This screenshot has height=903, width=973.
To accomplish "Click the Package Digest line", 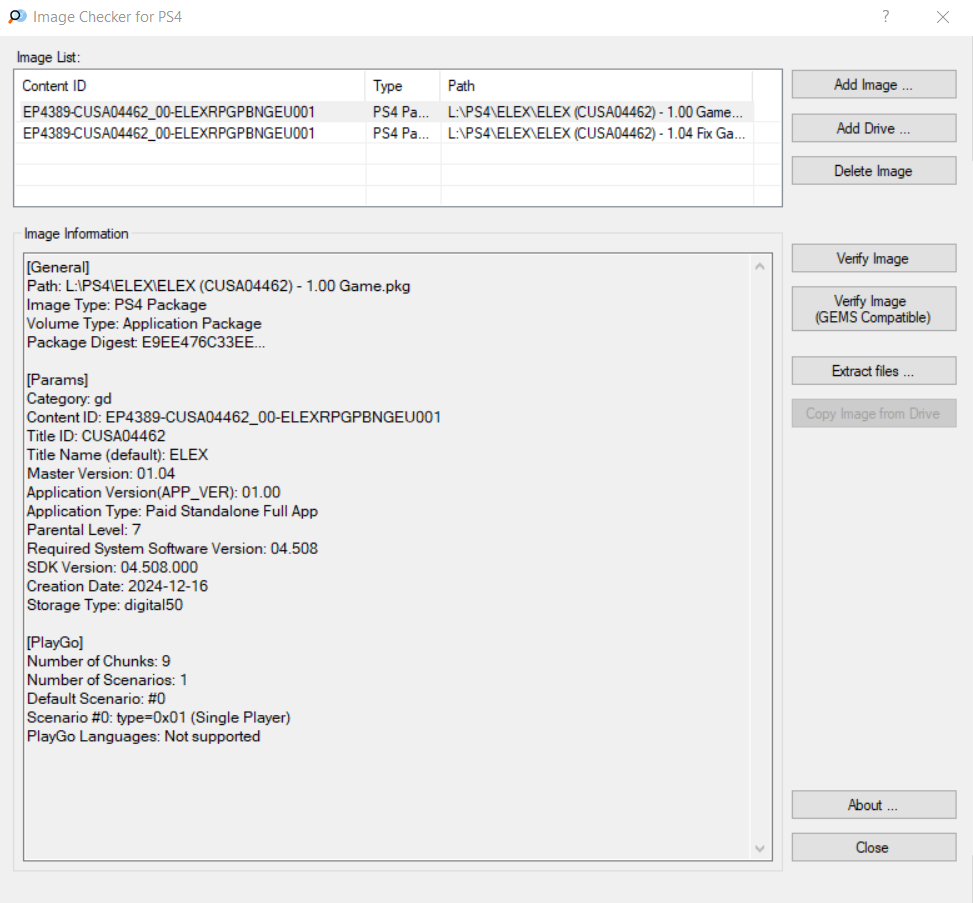I will tap(146, 342).
